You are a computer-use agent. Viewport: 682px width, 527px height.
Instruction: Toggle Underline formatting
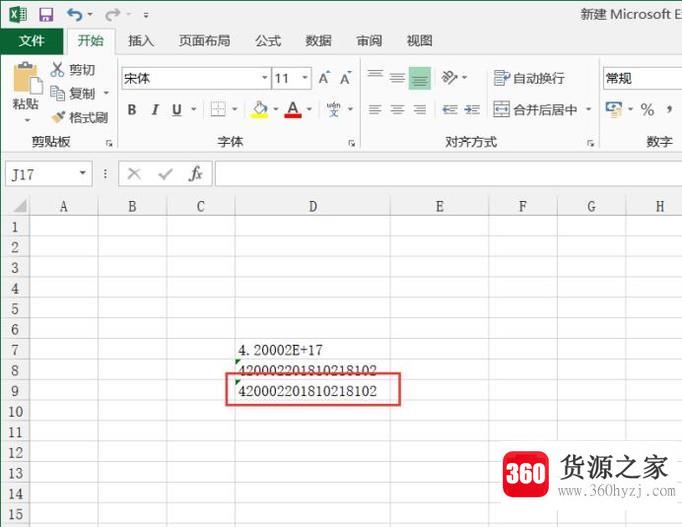pyautogui.click(x=177, y=110)
